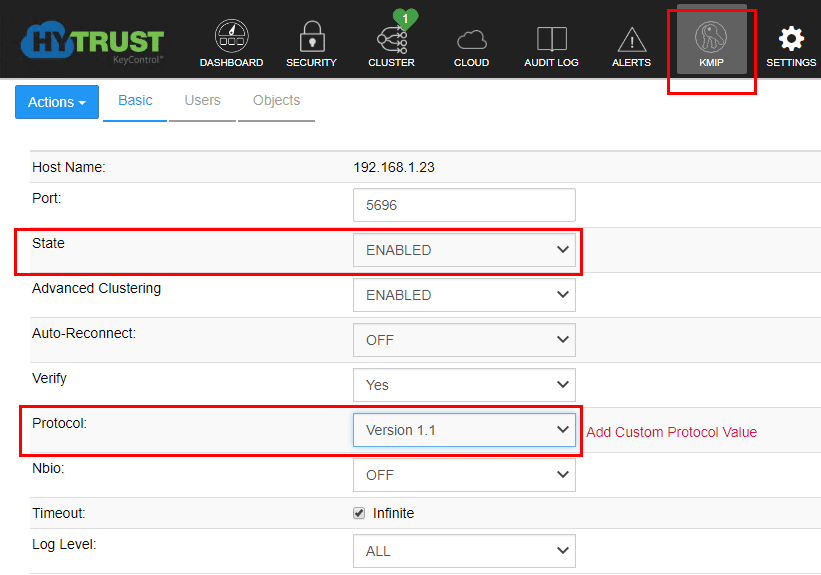The height and width of the screenshot is (575, 821).
Task: Open the Nbio dropdown
Action: coord(464,476)
